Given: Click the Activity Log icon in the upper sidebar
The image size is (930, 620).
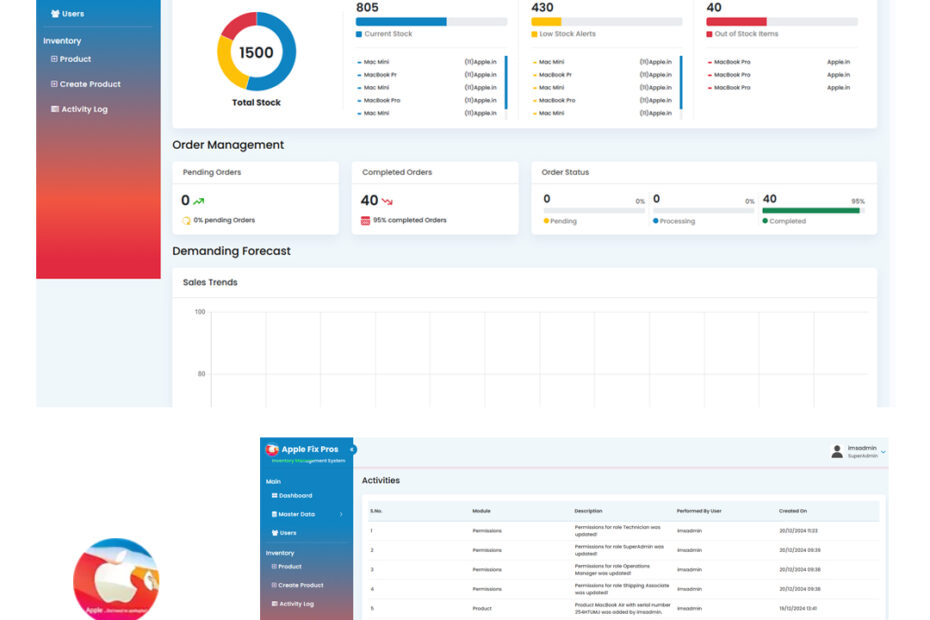Looking at the screenshot, I should (x=55, y=109).
